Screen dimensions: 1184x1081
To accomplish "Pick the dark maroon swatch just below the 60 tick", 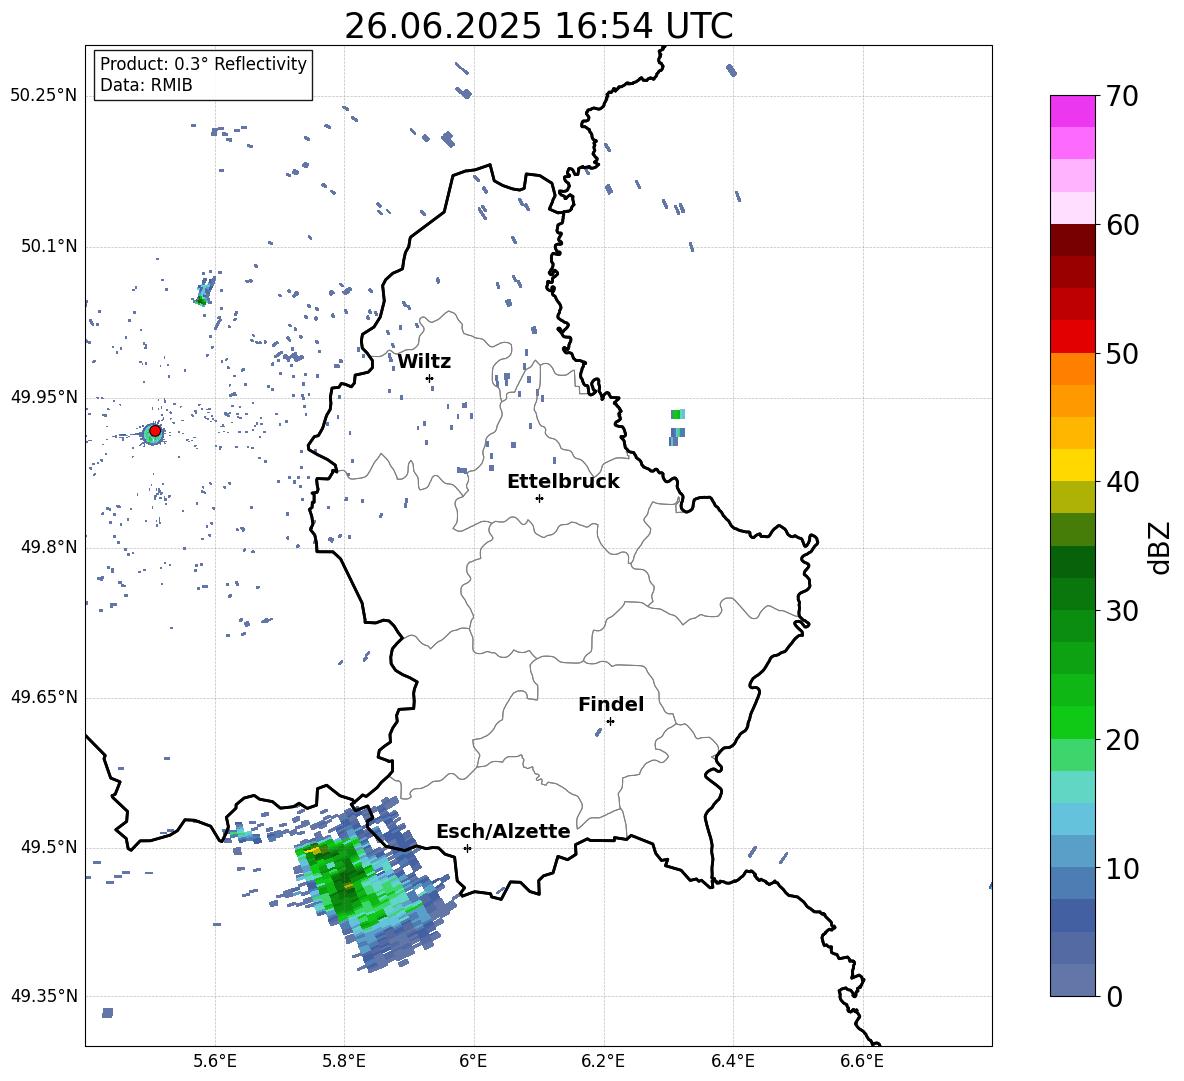I will (x=1072, y=240).
